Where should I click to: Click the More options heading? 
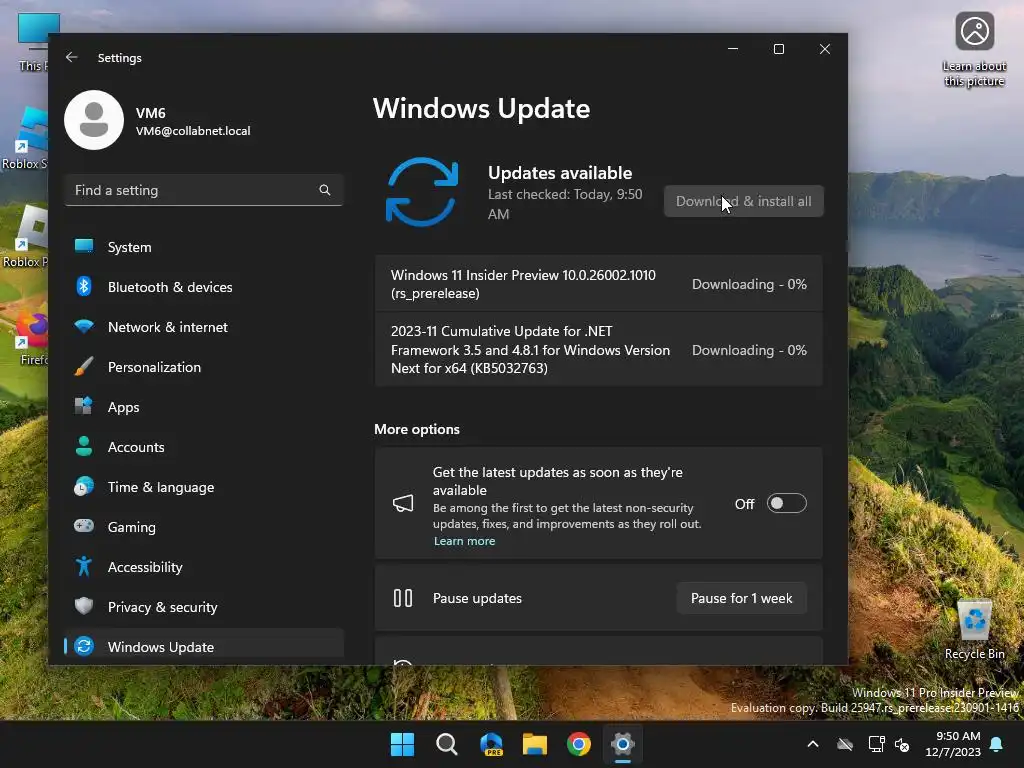click(x=417, y=429)
